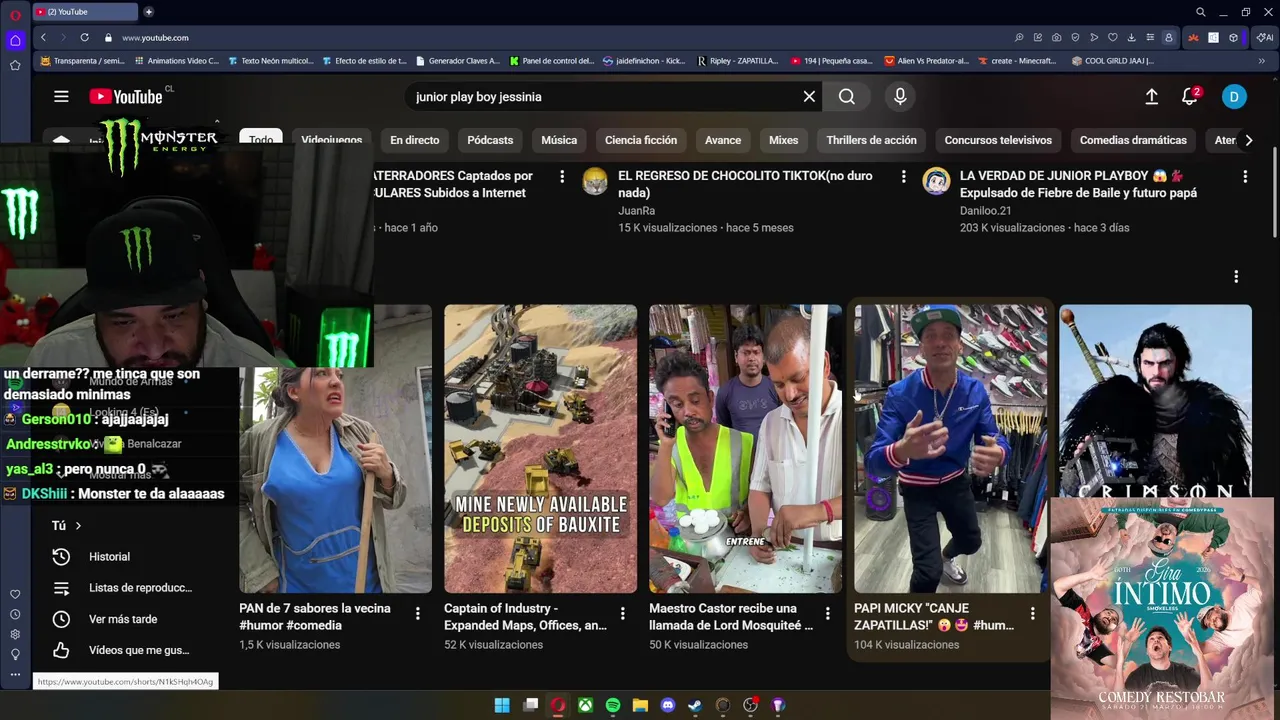The image size is (1280, 720).
Task: Click the address bar www.youtube.com
Action: pos(155,37)
